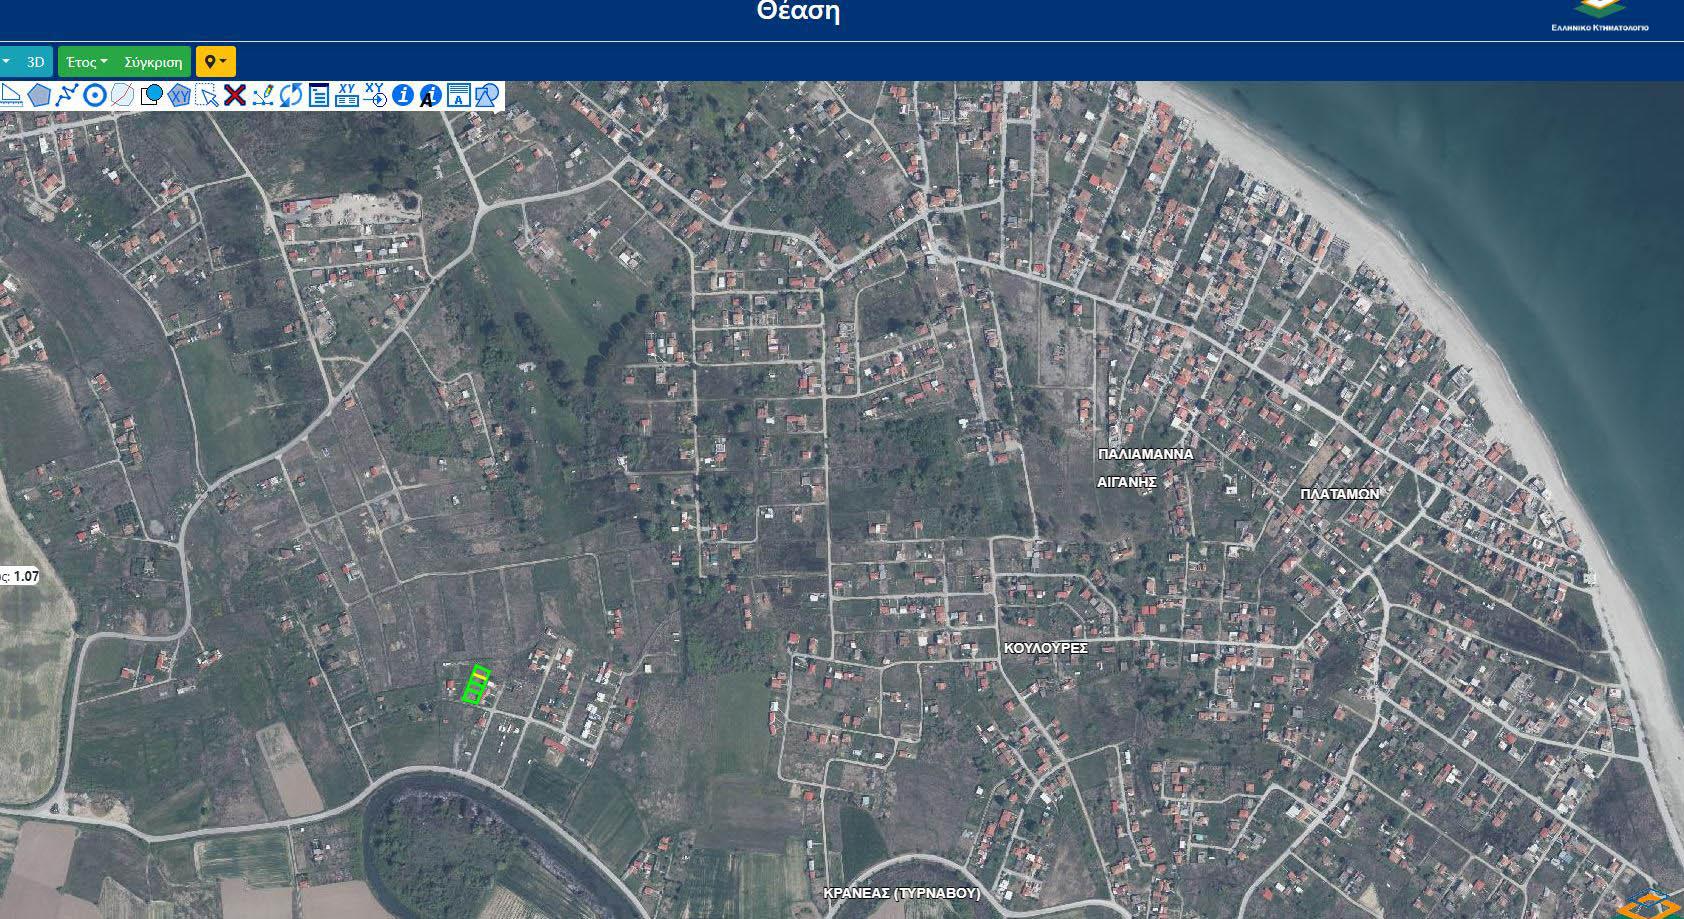Screen dimensions: 1684x919
Task: Click the info icon with letter A
Action: tap(430, 95)
